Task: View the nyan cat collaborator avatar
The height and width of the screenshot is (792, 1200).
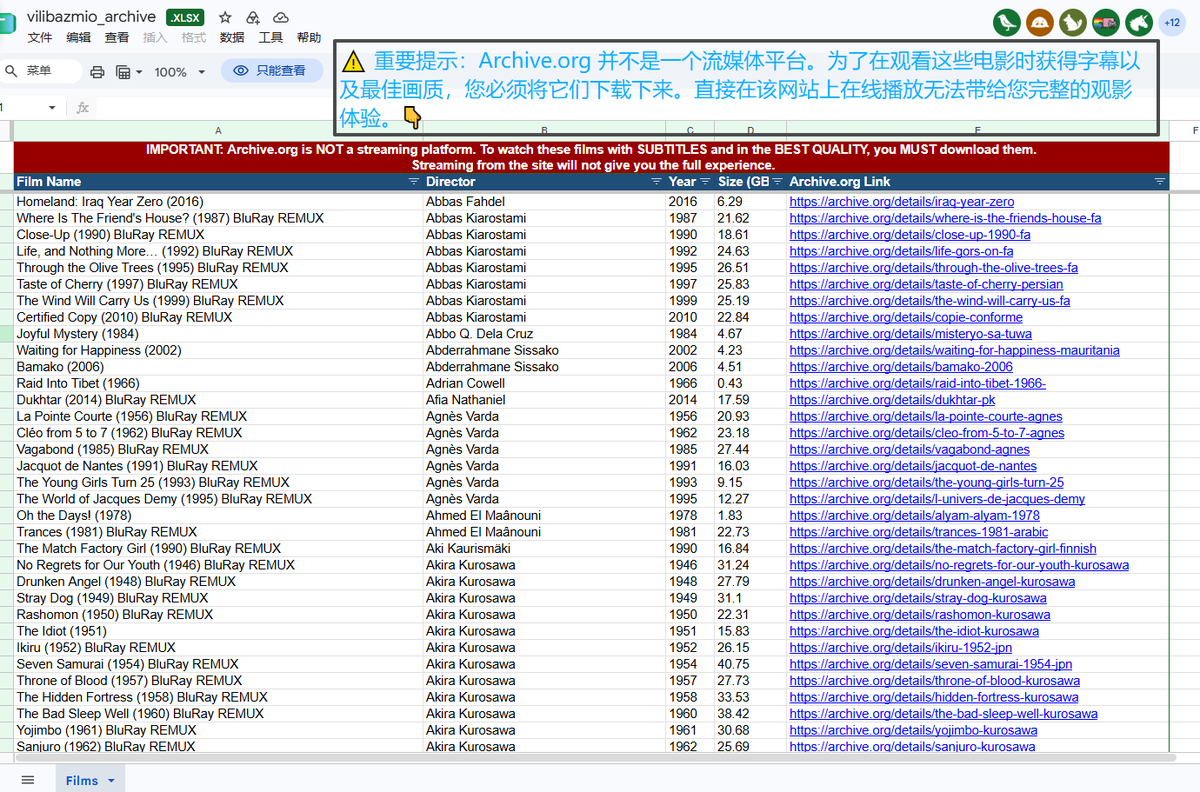Action: click(x=1105, y=22)
